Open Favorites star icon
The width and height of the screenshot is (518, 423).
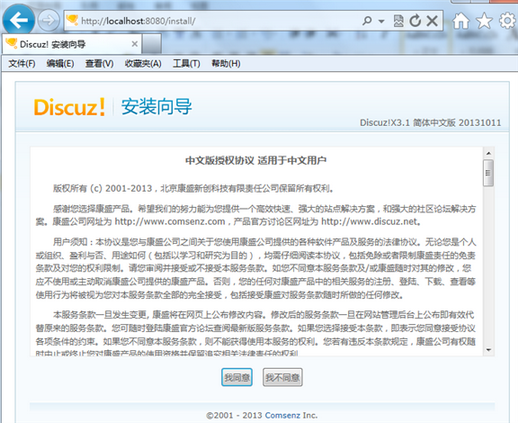click(484, 21)
